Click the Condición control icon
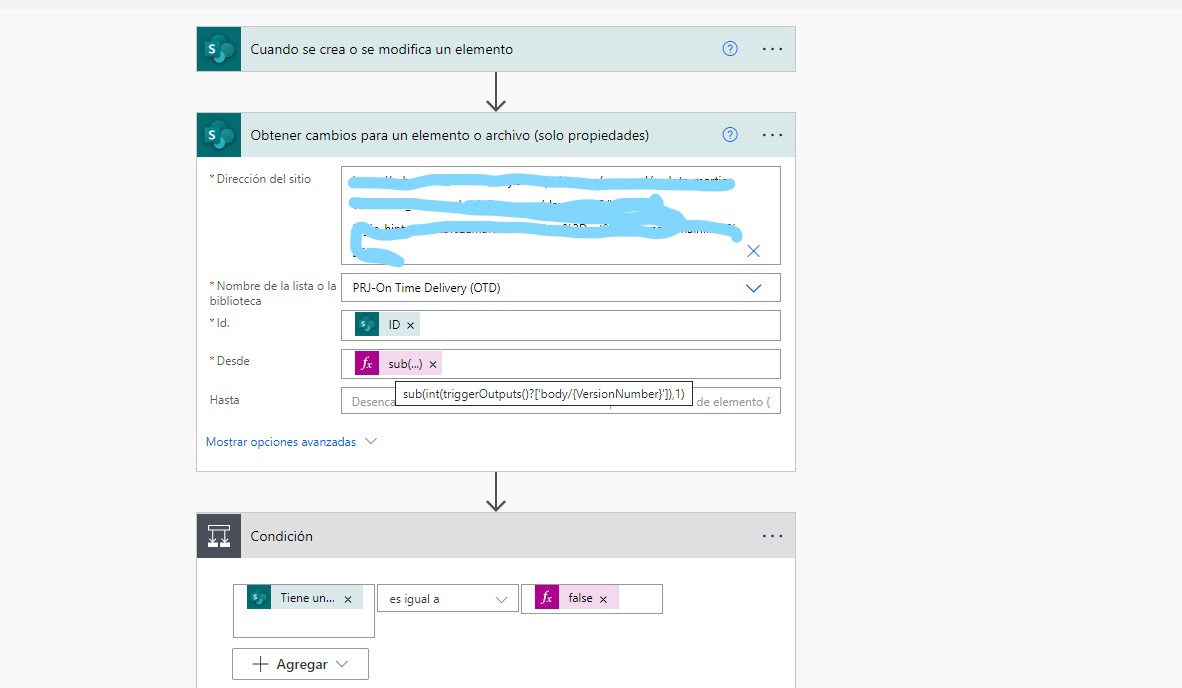The width and height of the screenshot is (1182, 688). click(219, 537)
